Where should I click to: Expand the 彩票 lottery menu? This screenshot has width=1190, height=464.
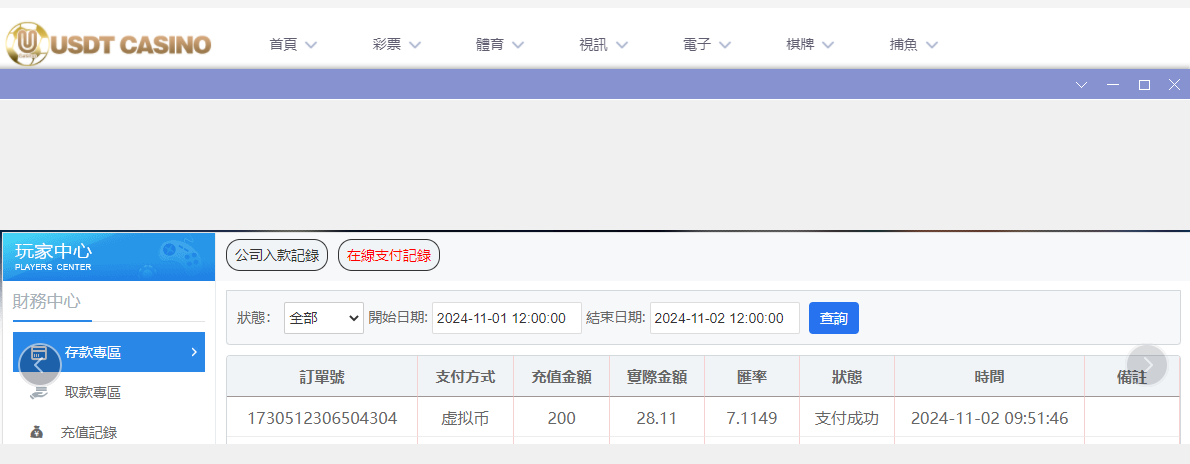(396, 44)
